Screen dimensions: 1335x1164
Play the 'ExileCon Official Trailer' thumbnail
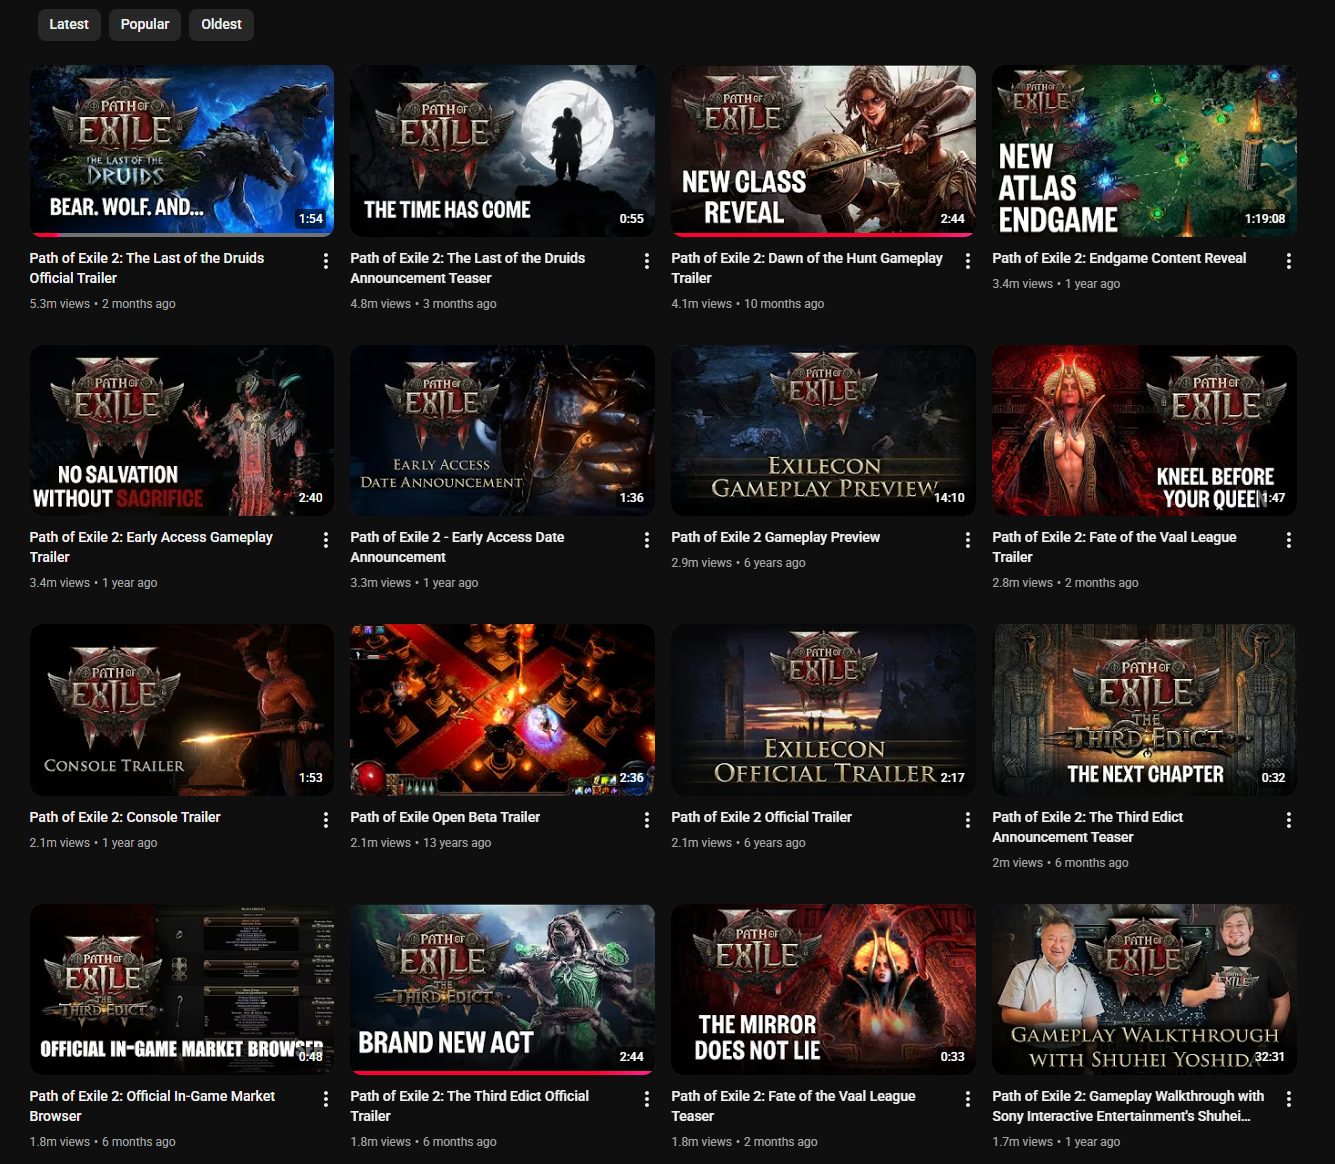pyautogui.click(x=823, y=710)
